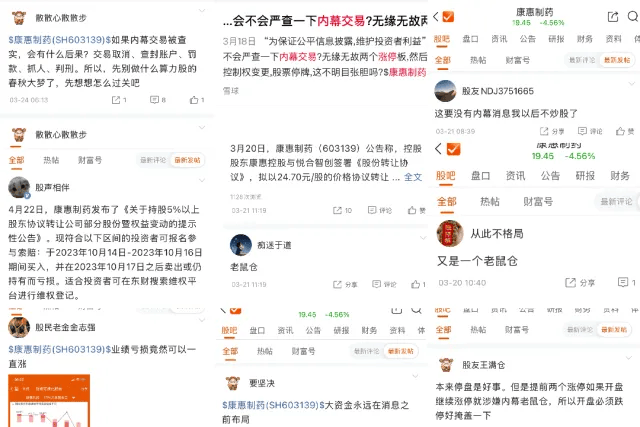
Task: Open search icon at top right
Action: click(633, 16)
